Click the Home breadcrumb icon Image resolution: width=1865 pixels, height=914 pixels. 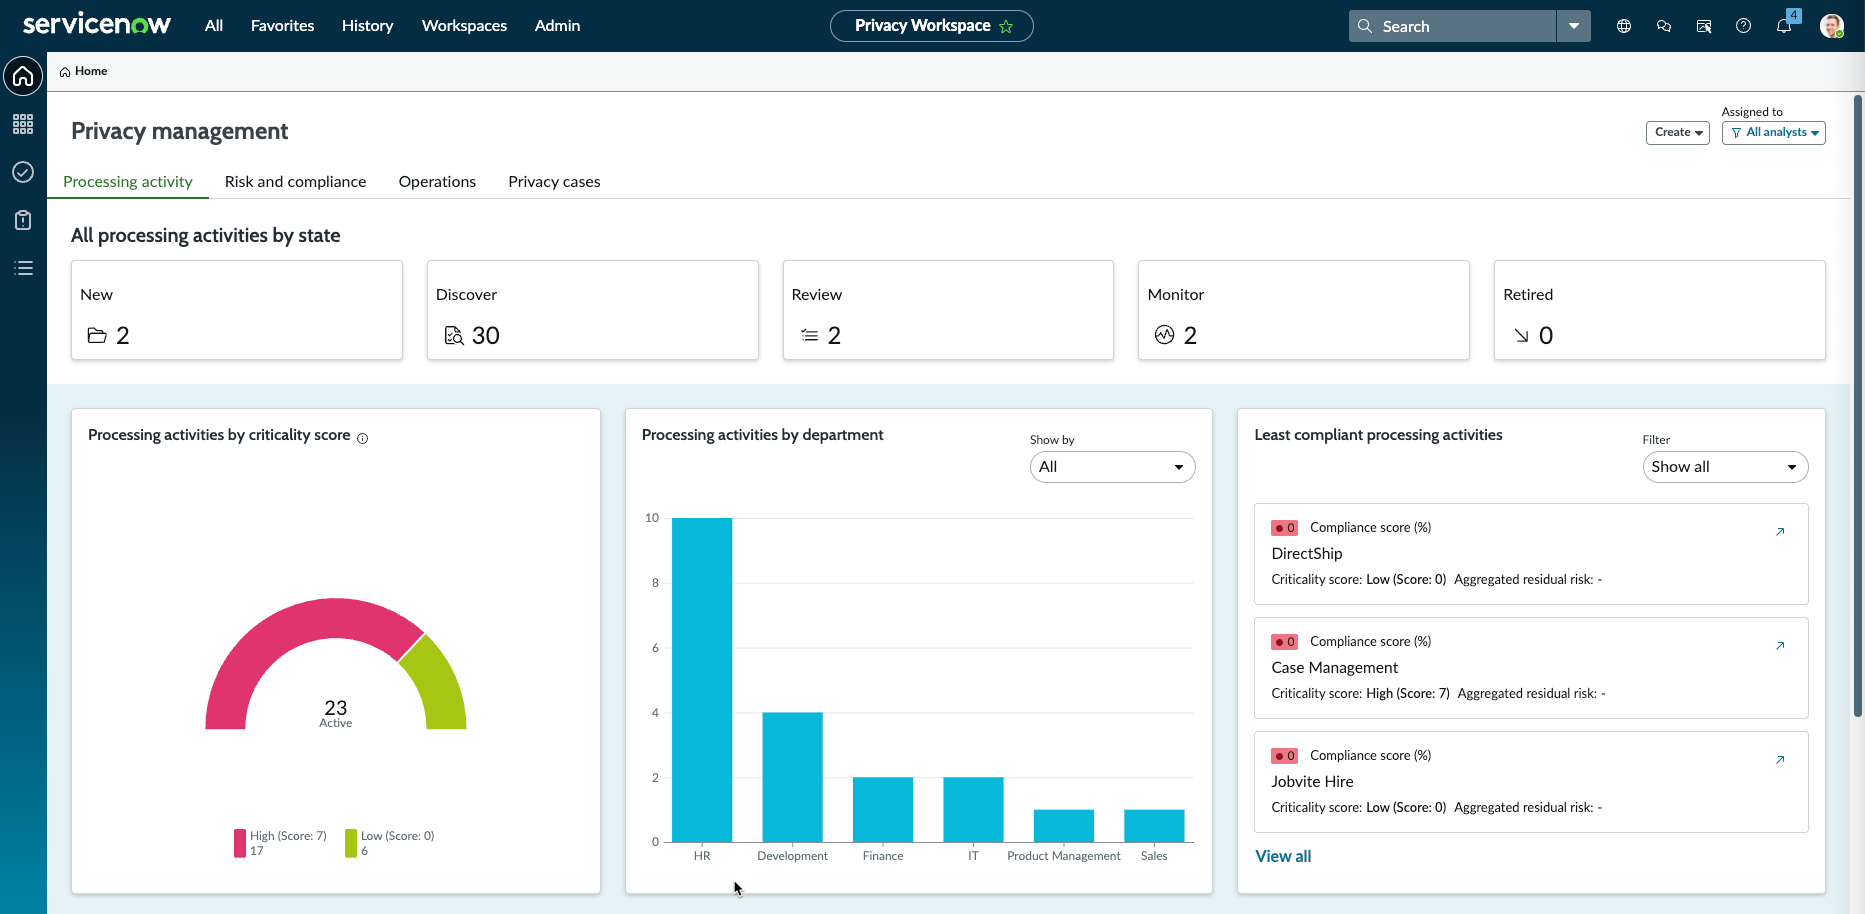pyautogui.click(x=65, y=72)
